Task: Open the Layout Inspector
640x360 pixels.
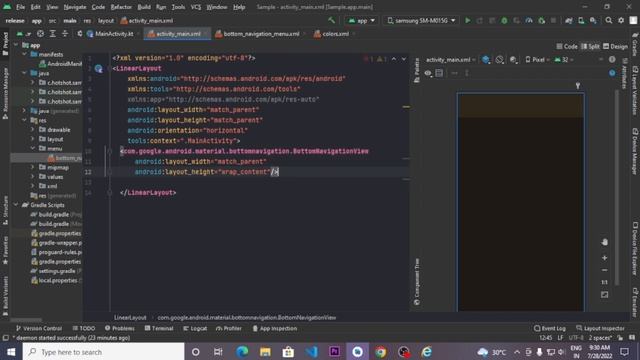Action: coord(600,328)
